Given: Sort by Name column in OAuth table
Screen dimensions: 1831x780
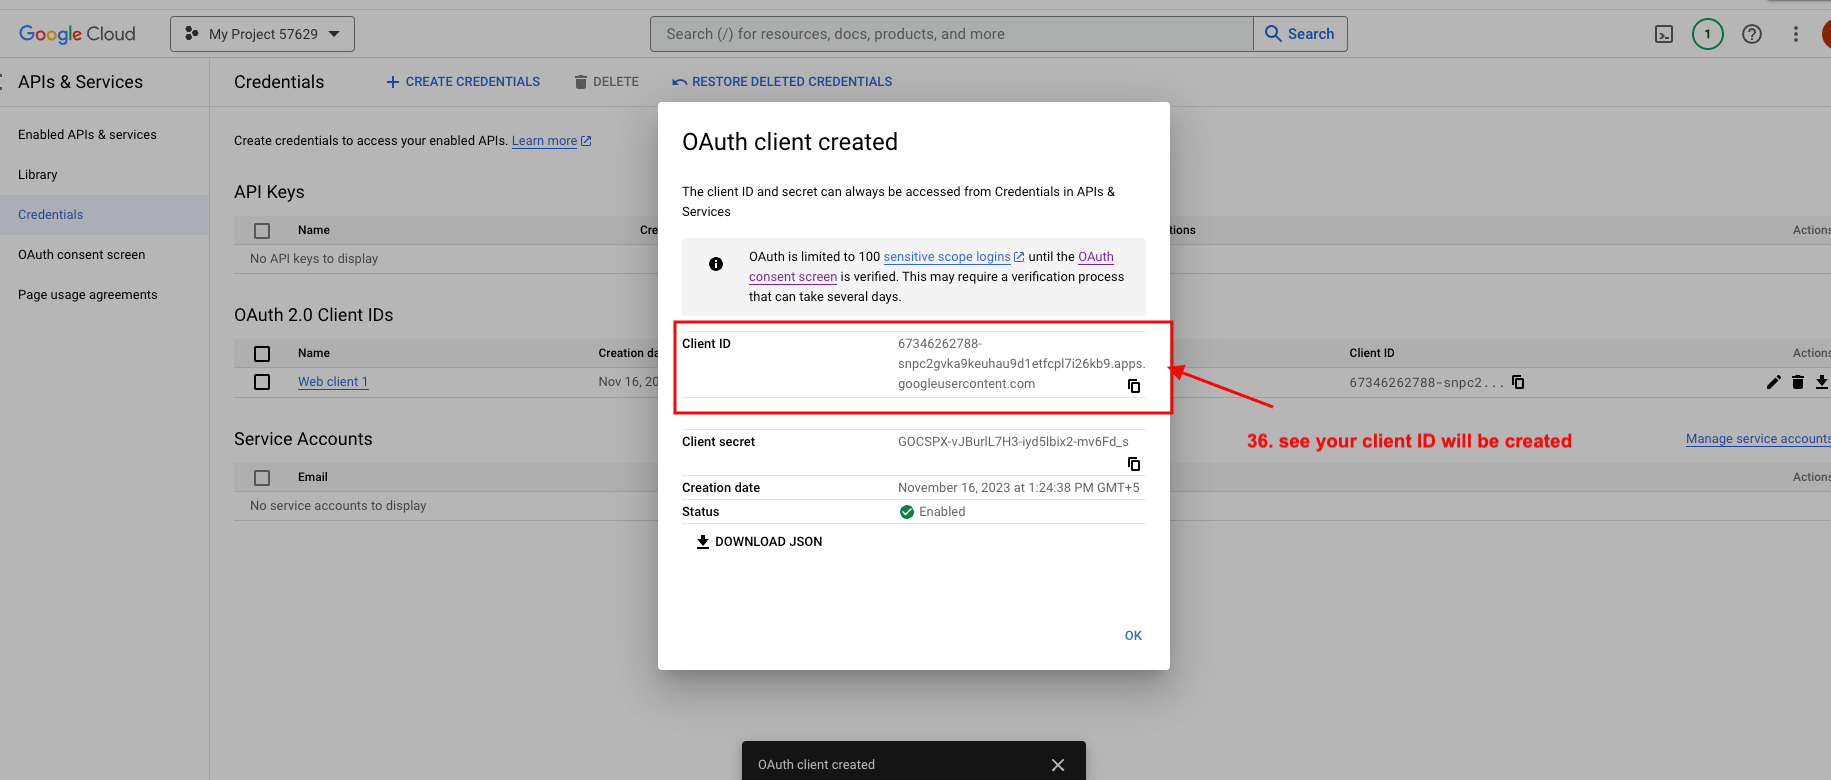Looking at the screenshot, I should (x=314, y=354).
